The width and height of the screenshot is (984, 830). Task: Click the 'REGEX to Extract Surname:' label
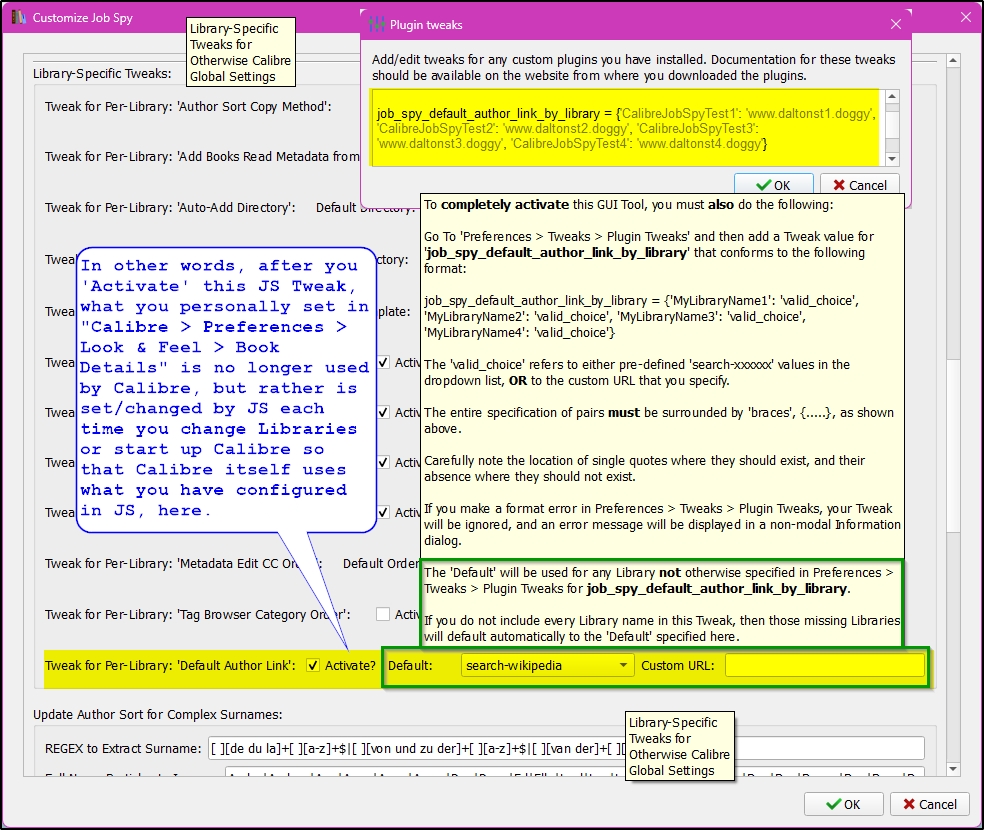coord(123,748)
